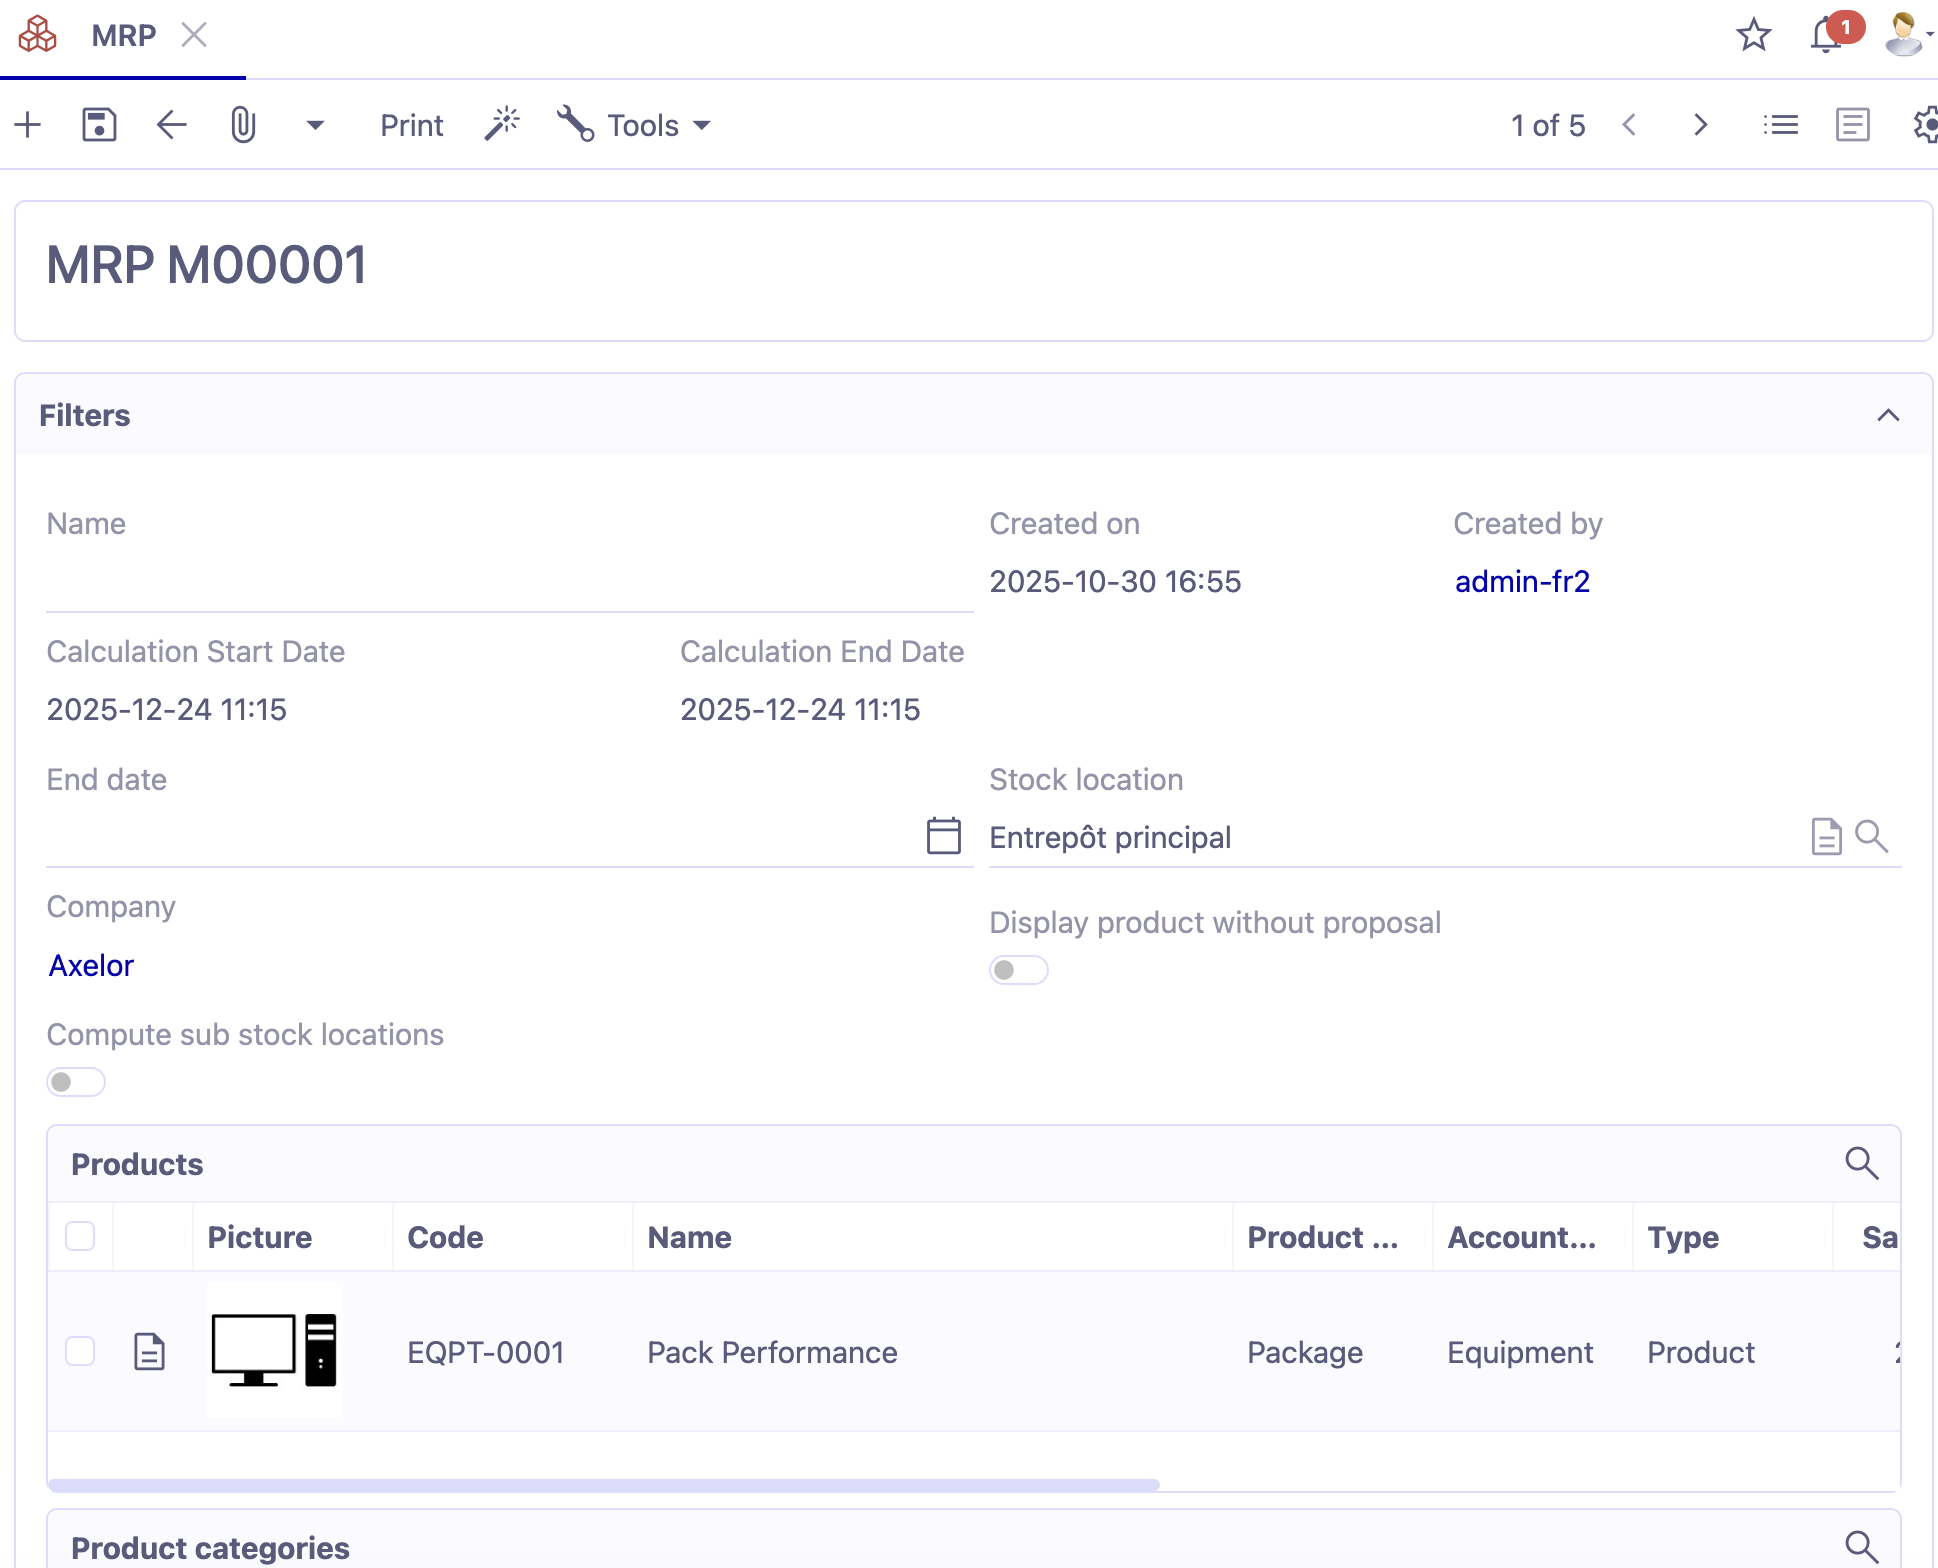
Task: Open Stock location search with magnifier icon
Action: click(1871, 837)
